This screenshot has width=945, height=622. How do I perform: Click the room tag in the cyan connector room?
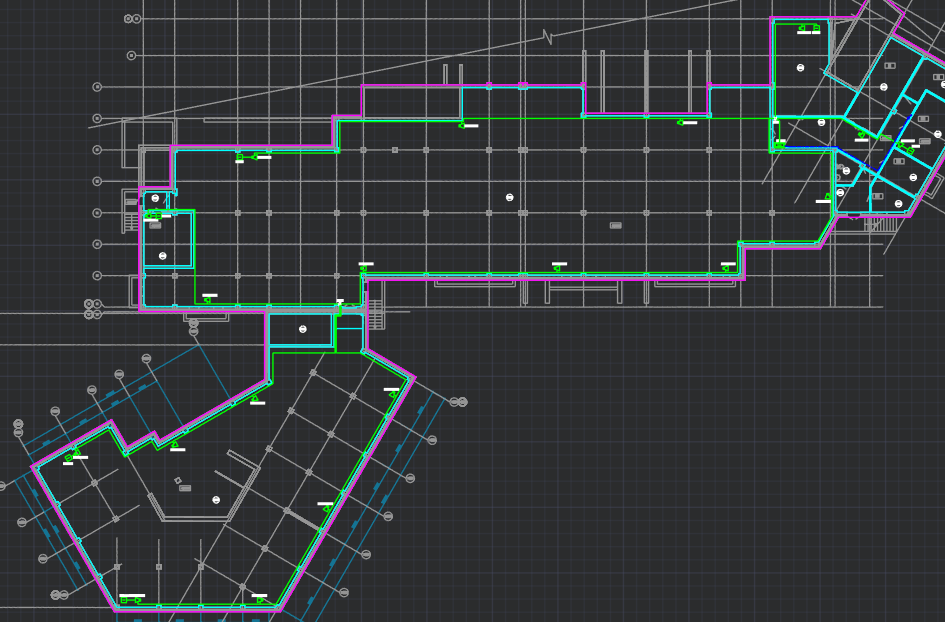303,329
